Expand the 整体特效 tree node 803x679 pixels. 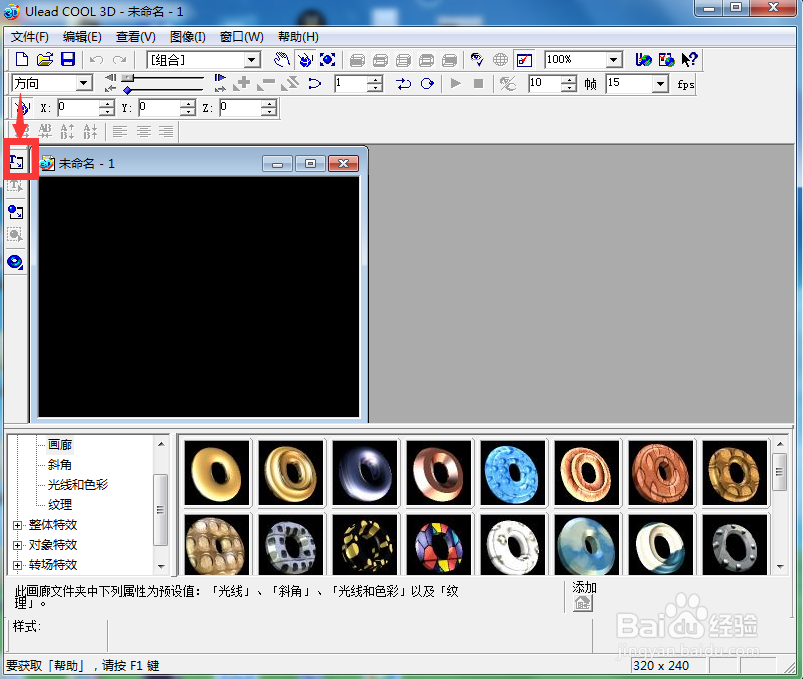(x=17, y=525)
